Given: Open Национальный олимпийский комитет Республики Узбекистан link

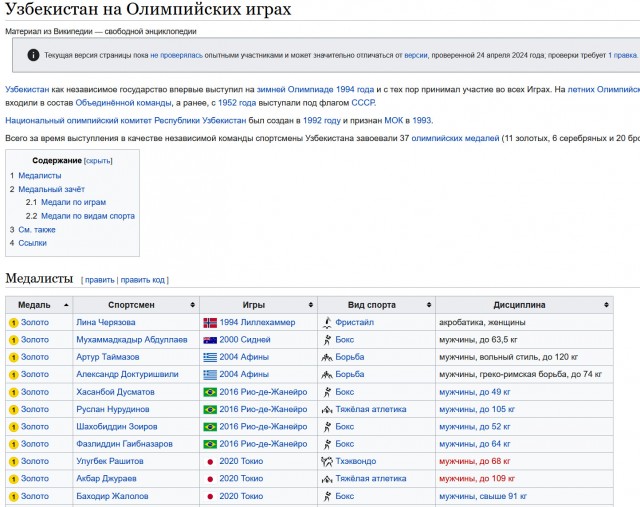Looking at the screenshot, I should tap(126, 120).
